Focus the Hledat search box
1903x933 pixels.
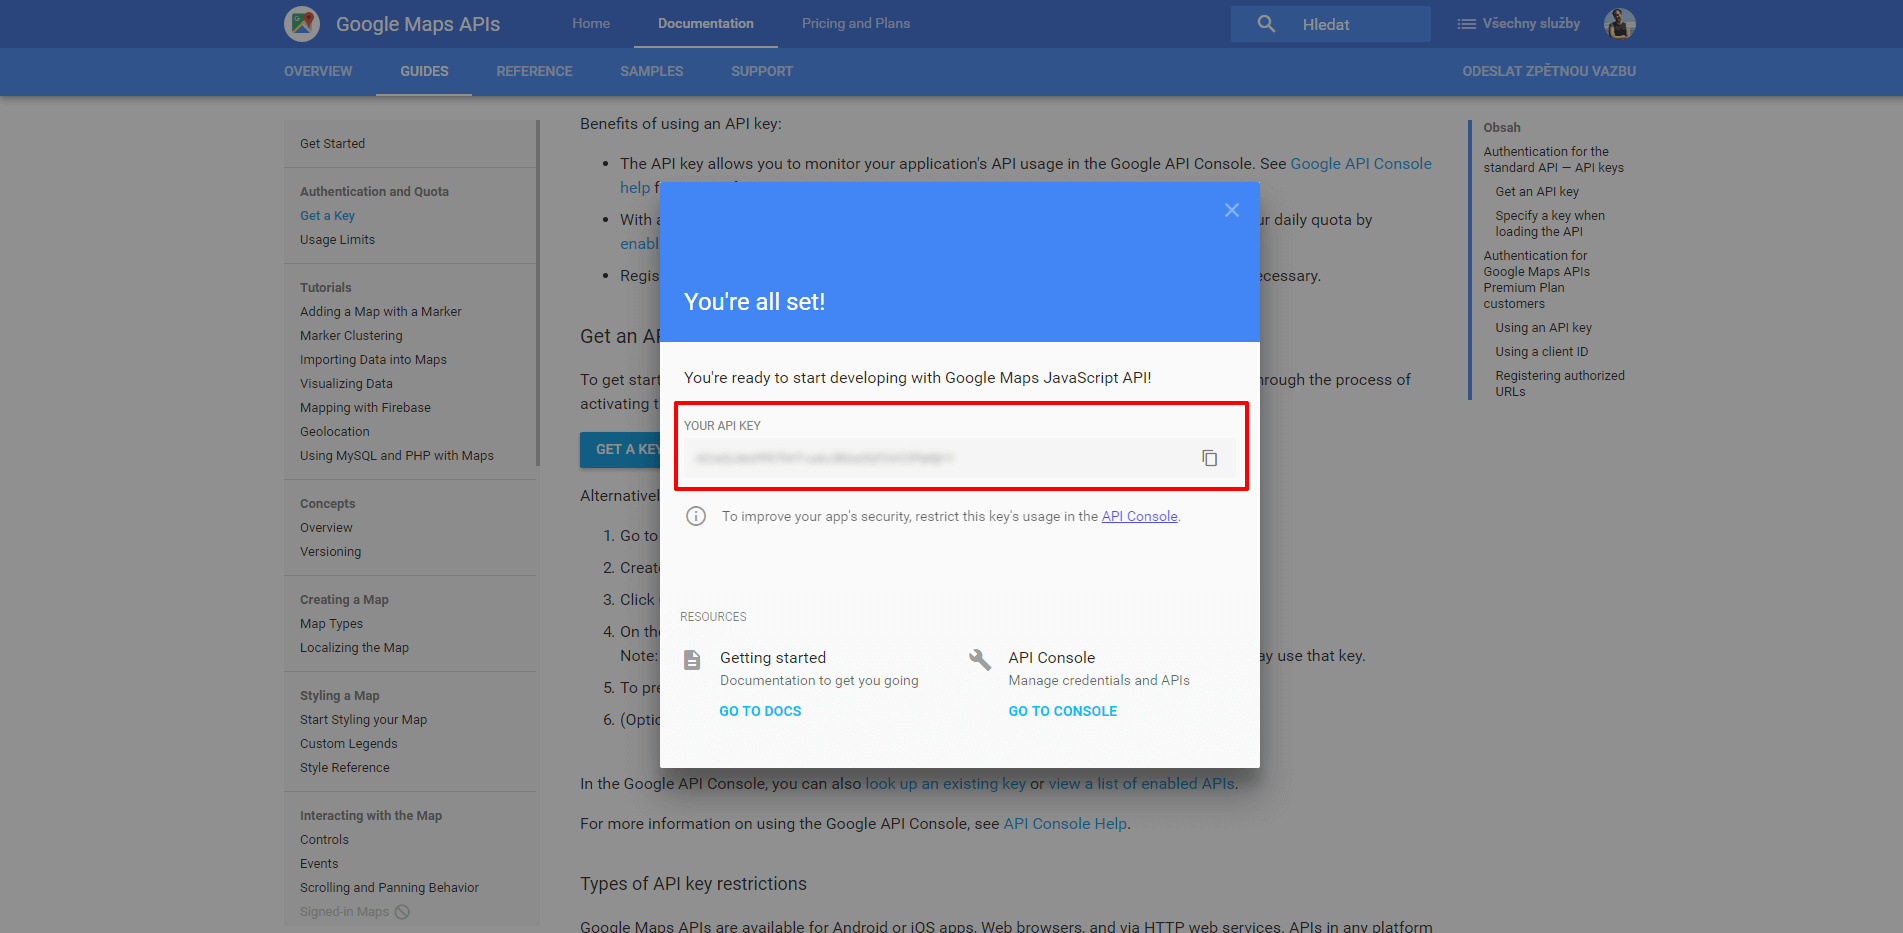pos(1331,24)
